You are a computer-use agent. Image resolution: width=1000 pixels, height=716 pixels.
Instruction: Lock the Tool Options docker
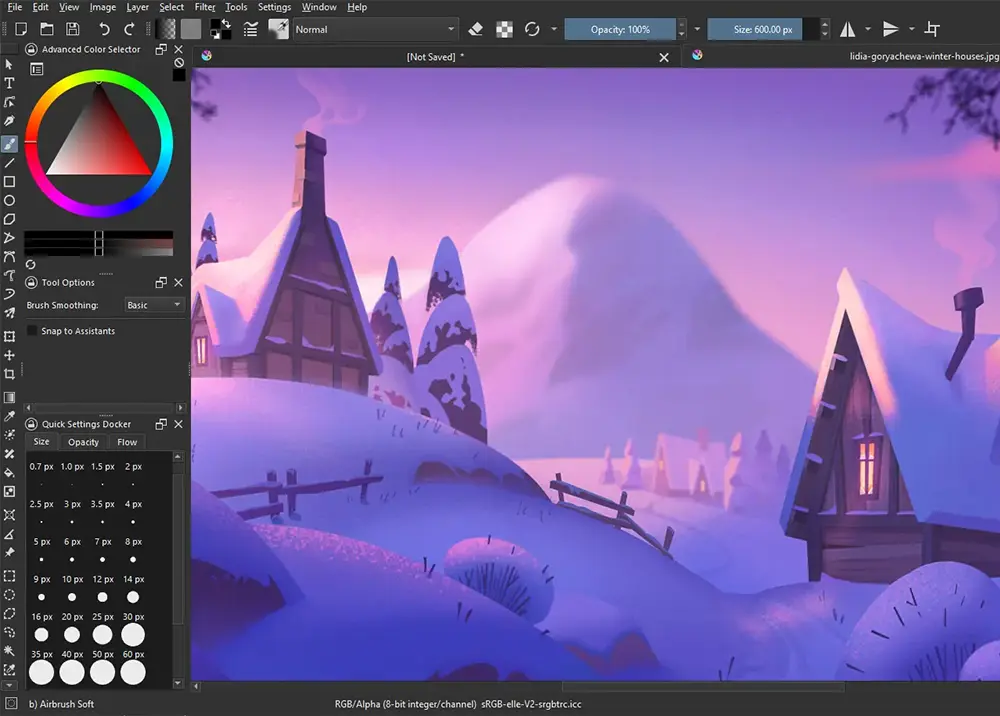coord(31,282)
